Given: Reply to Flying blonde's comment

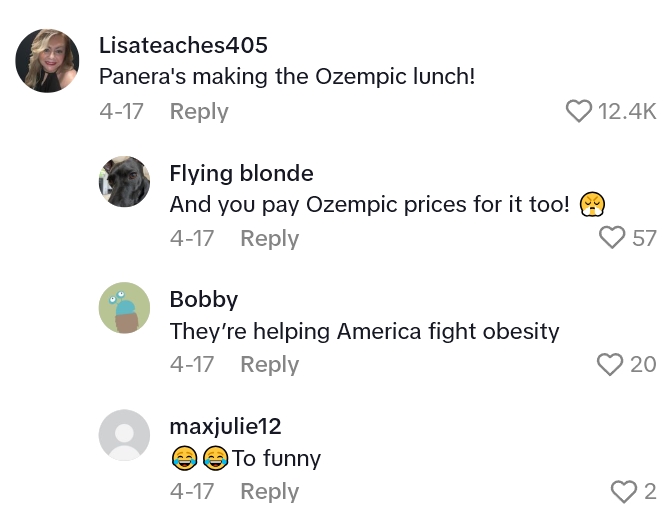Looking at the screenshot, I should 270,238.
